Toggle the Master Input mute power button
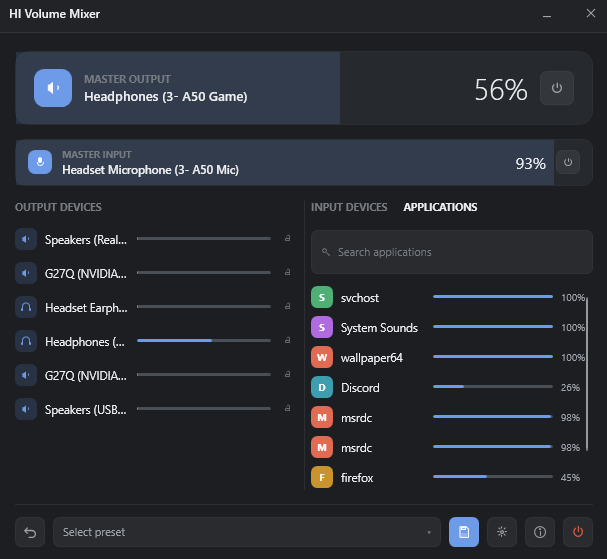607x559 pixels. coord(568,162)
